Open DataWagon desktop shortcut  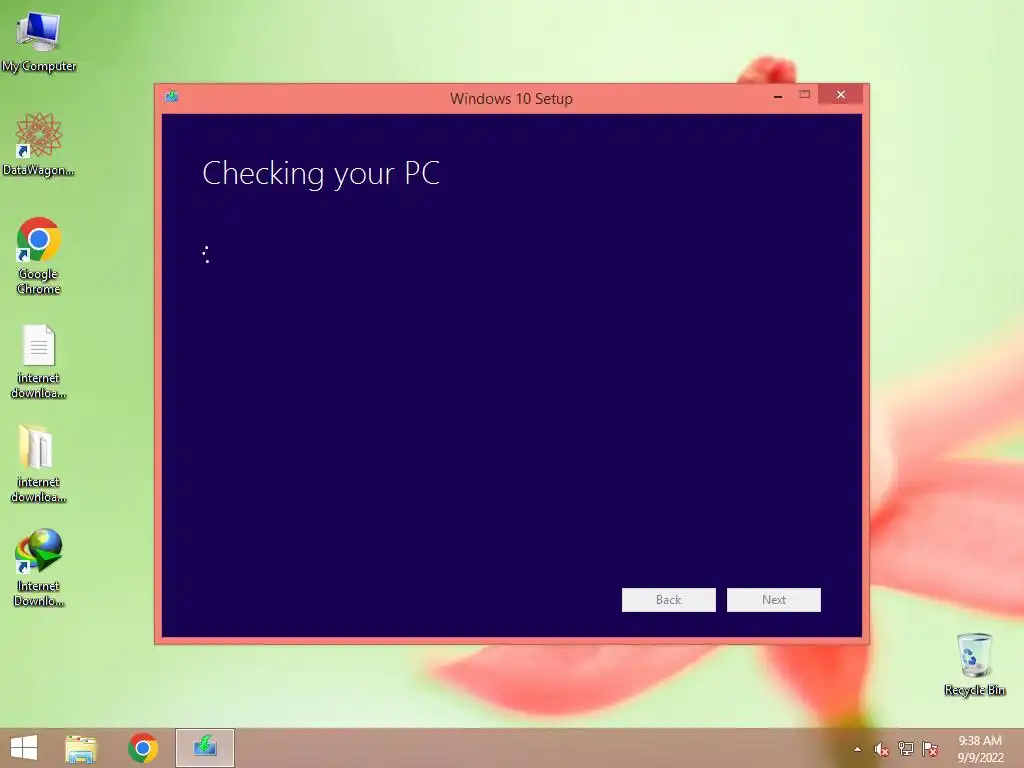click(x=39, y=144)
